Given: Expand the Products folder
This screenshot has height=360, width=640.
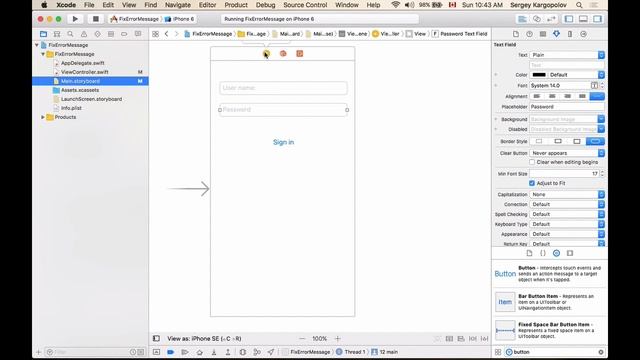Looking at the screenshot, I should tap(43, 117).
